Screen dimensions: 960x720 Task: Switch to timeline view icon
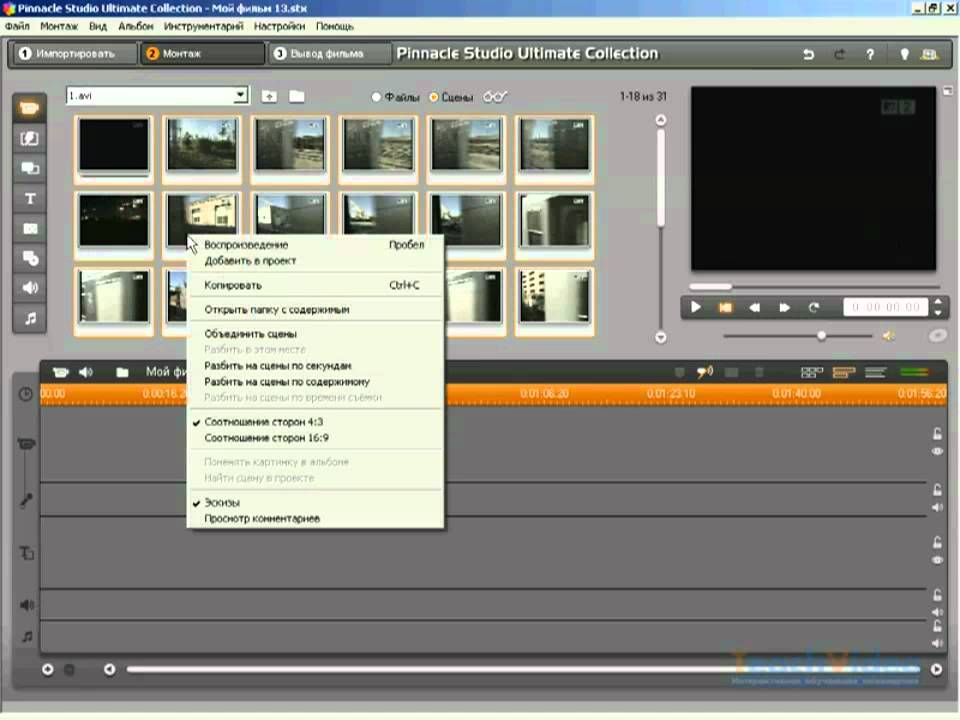coord(844,372)
